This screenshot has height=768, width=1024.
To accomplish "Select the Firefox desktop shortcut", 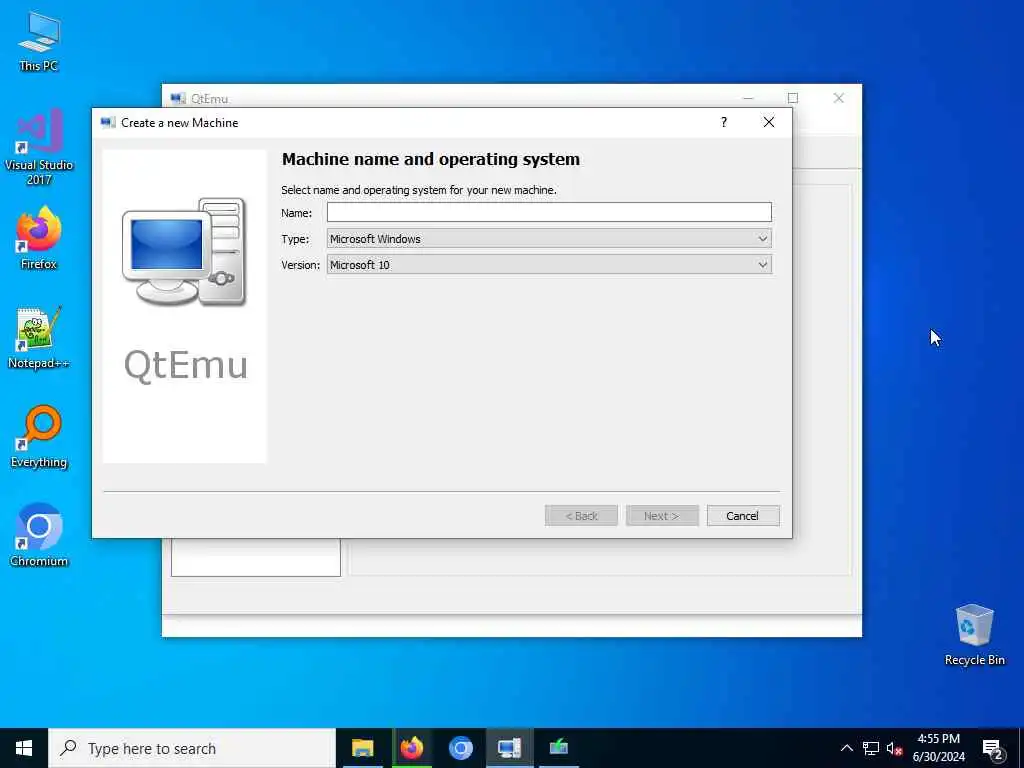I will click(39, 238).
